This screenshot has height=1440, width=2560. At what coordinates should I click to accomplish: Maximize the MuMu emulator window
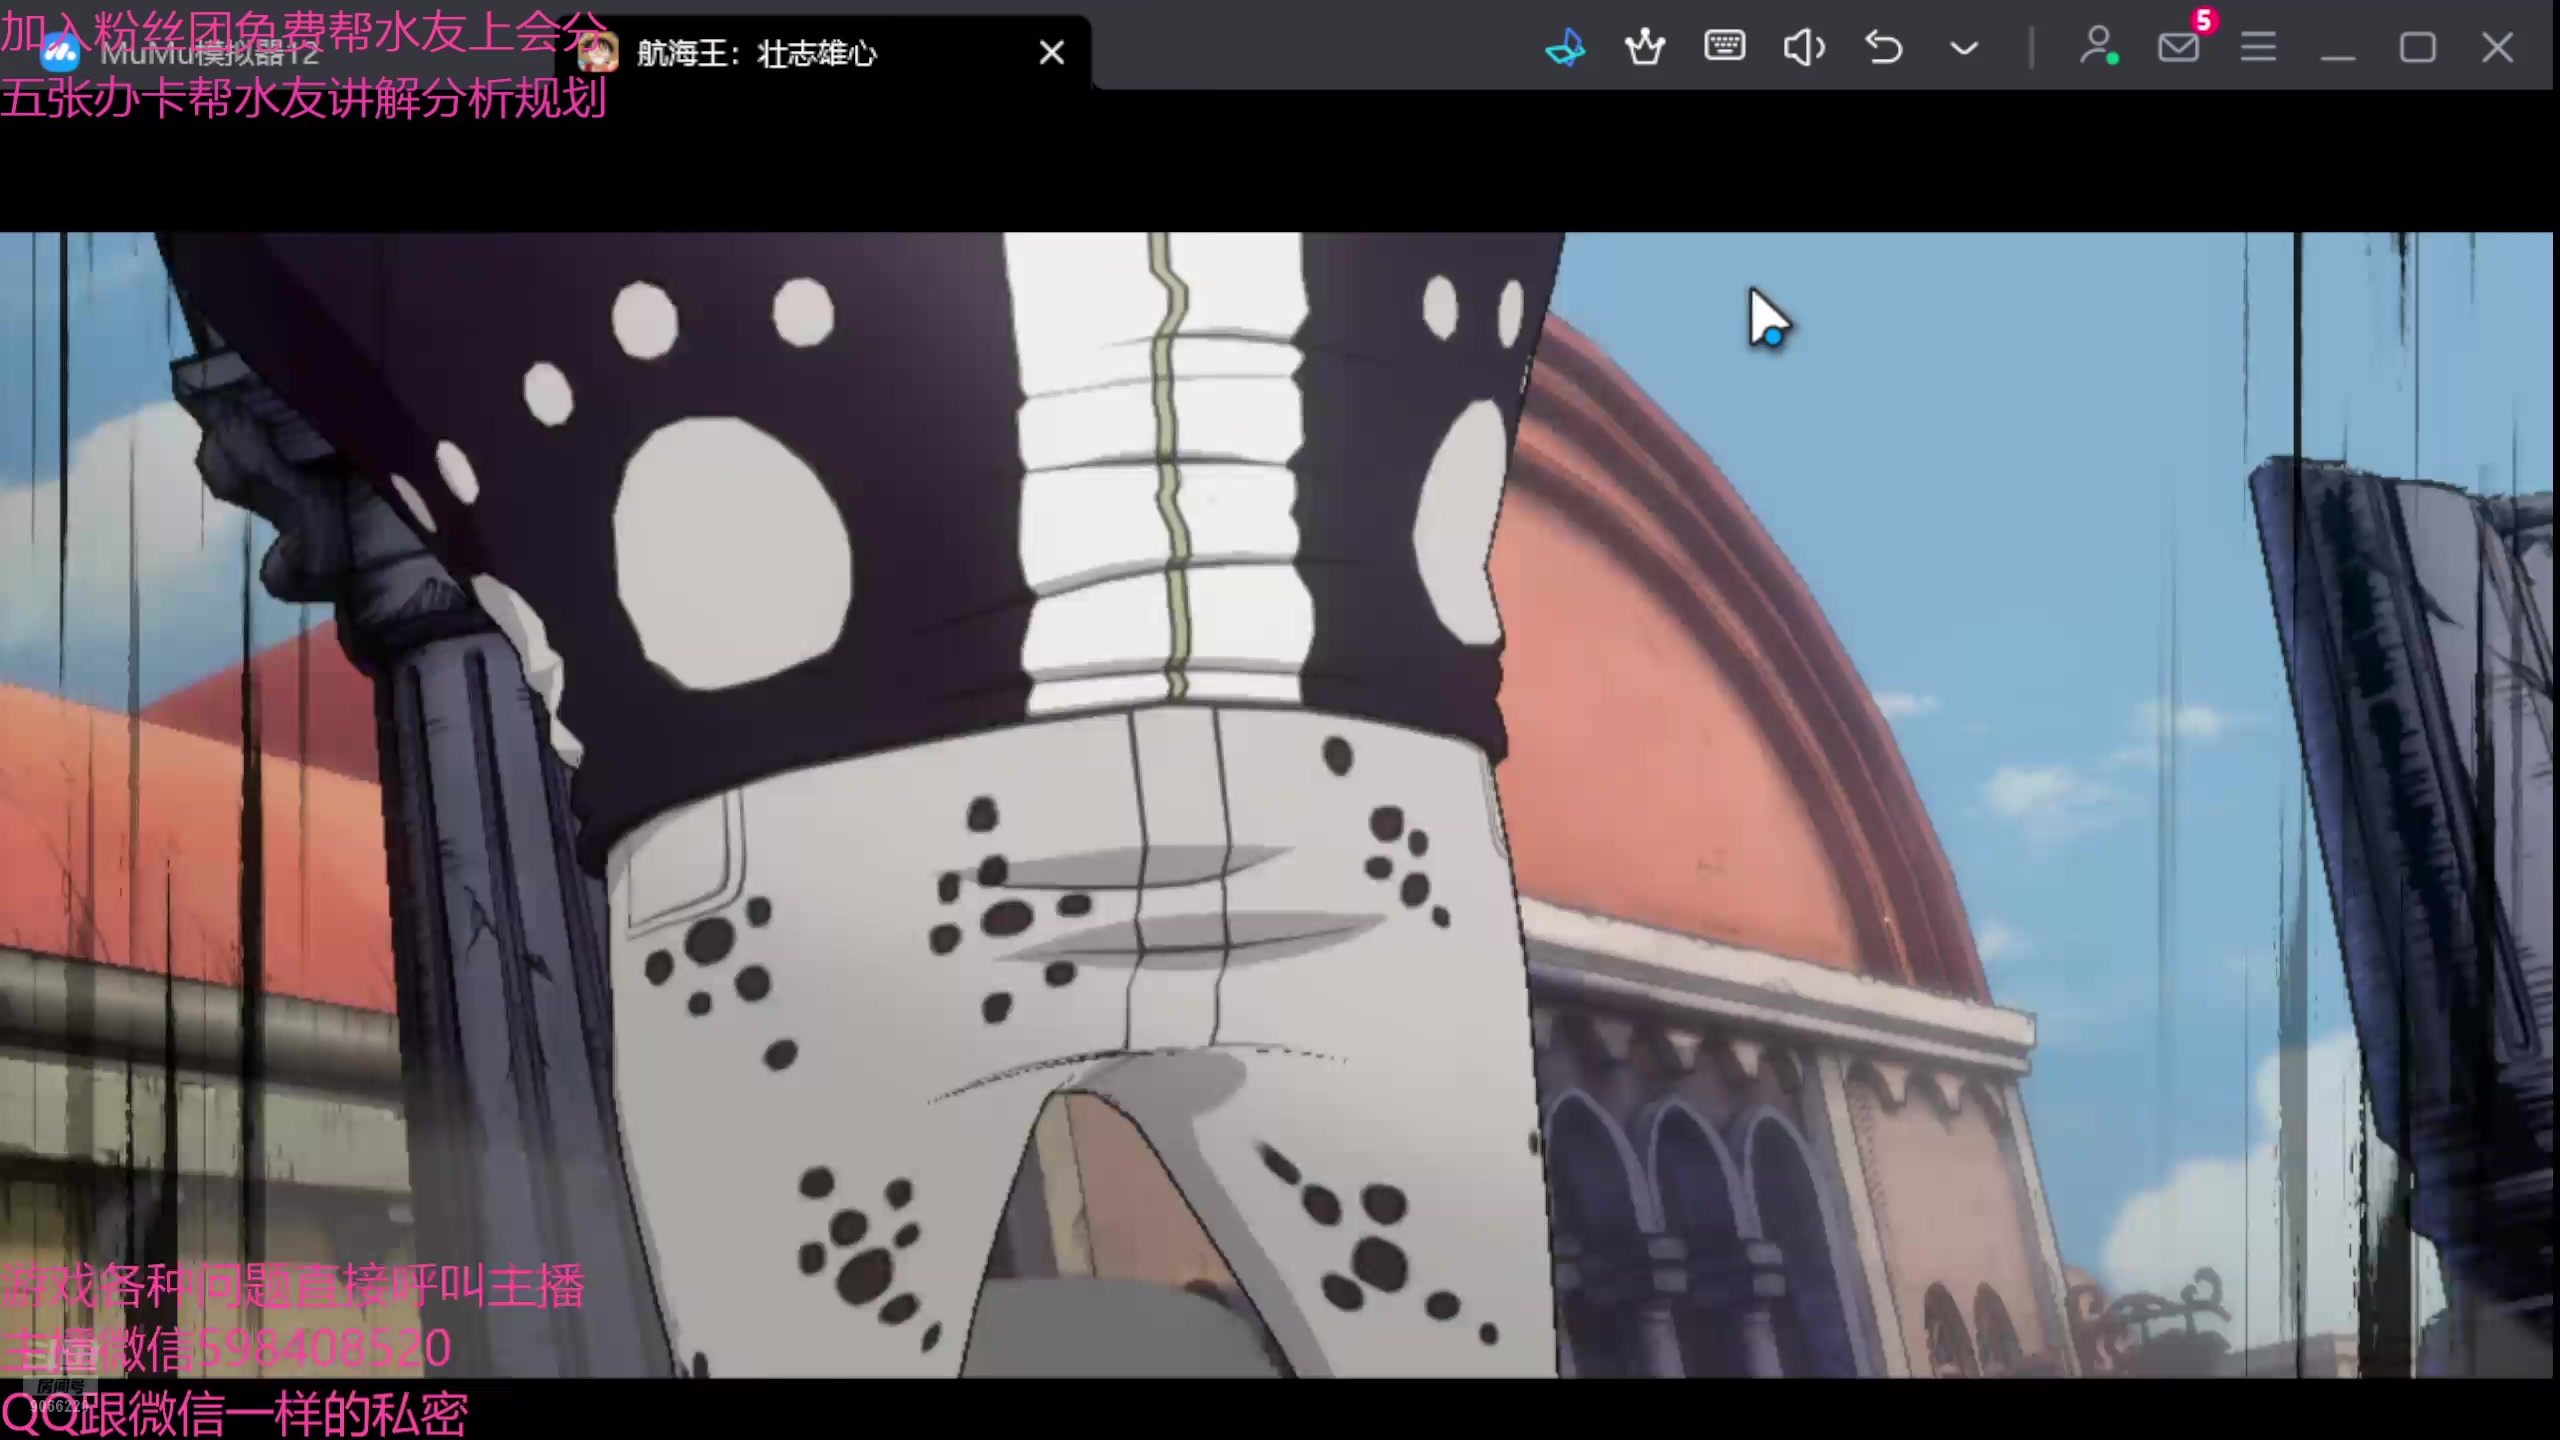tap(2418, 47)
